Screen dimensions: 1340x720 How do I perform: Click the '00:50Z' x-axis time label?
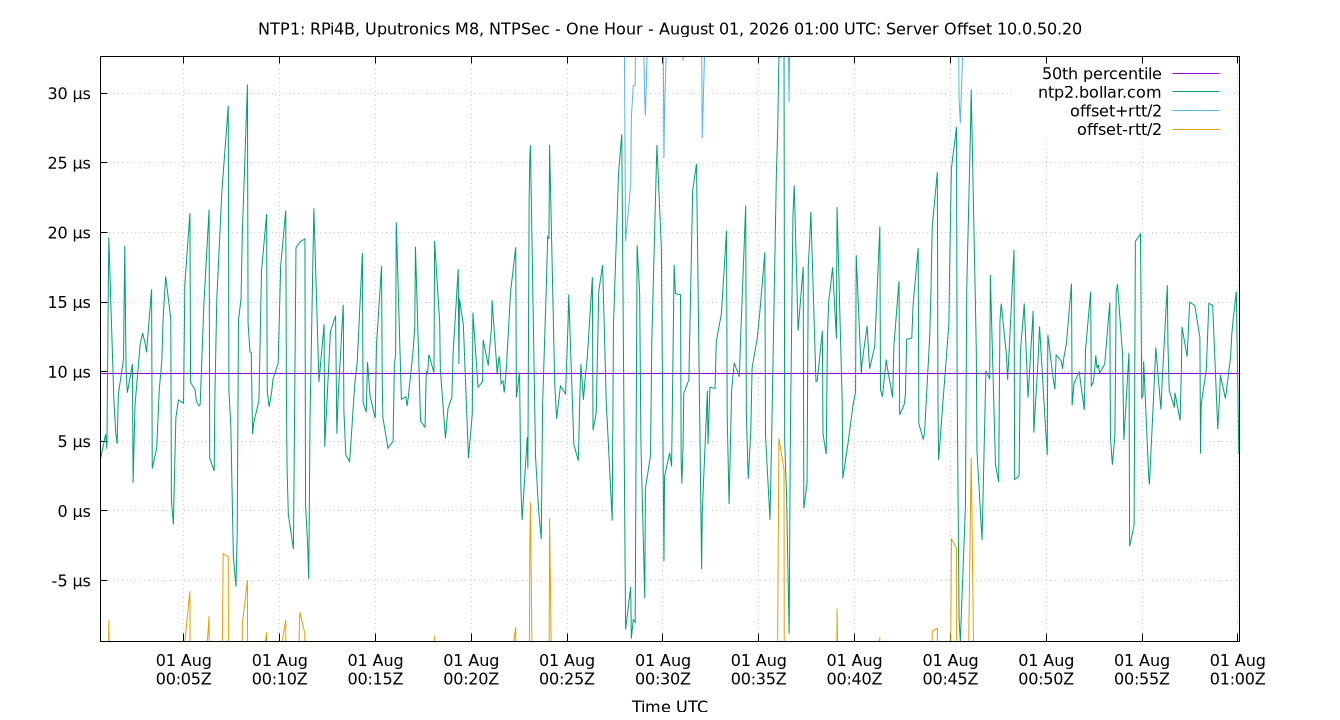pos(1046,679)
